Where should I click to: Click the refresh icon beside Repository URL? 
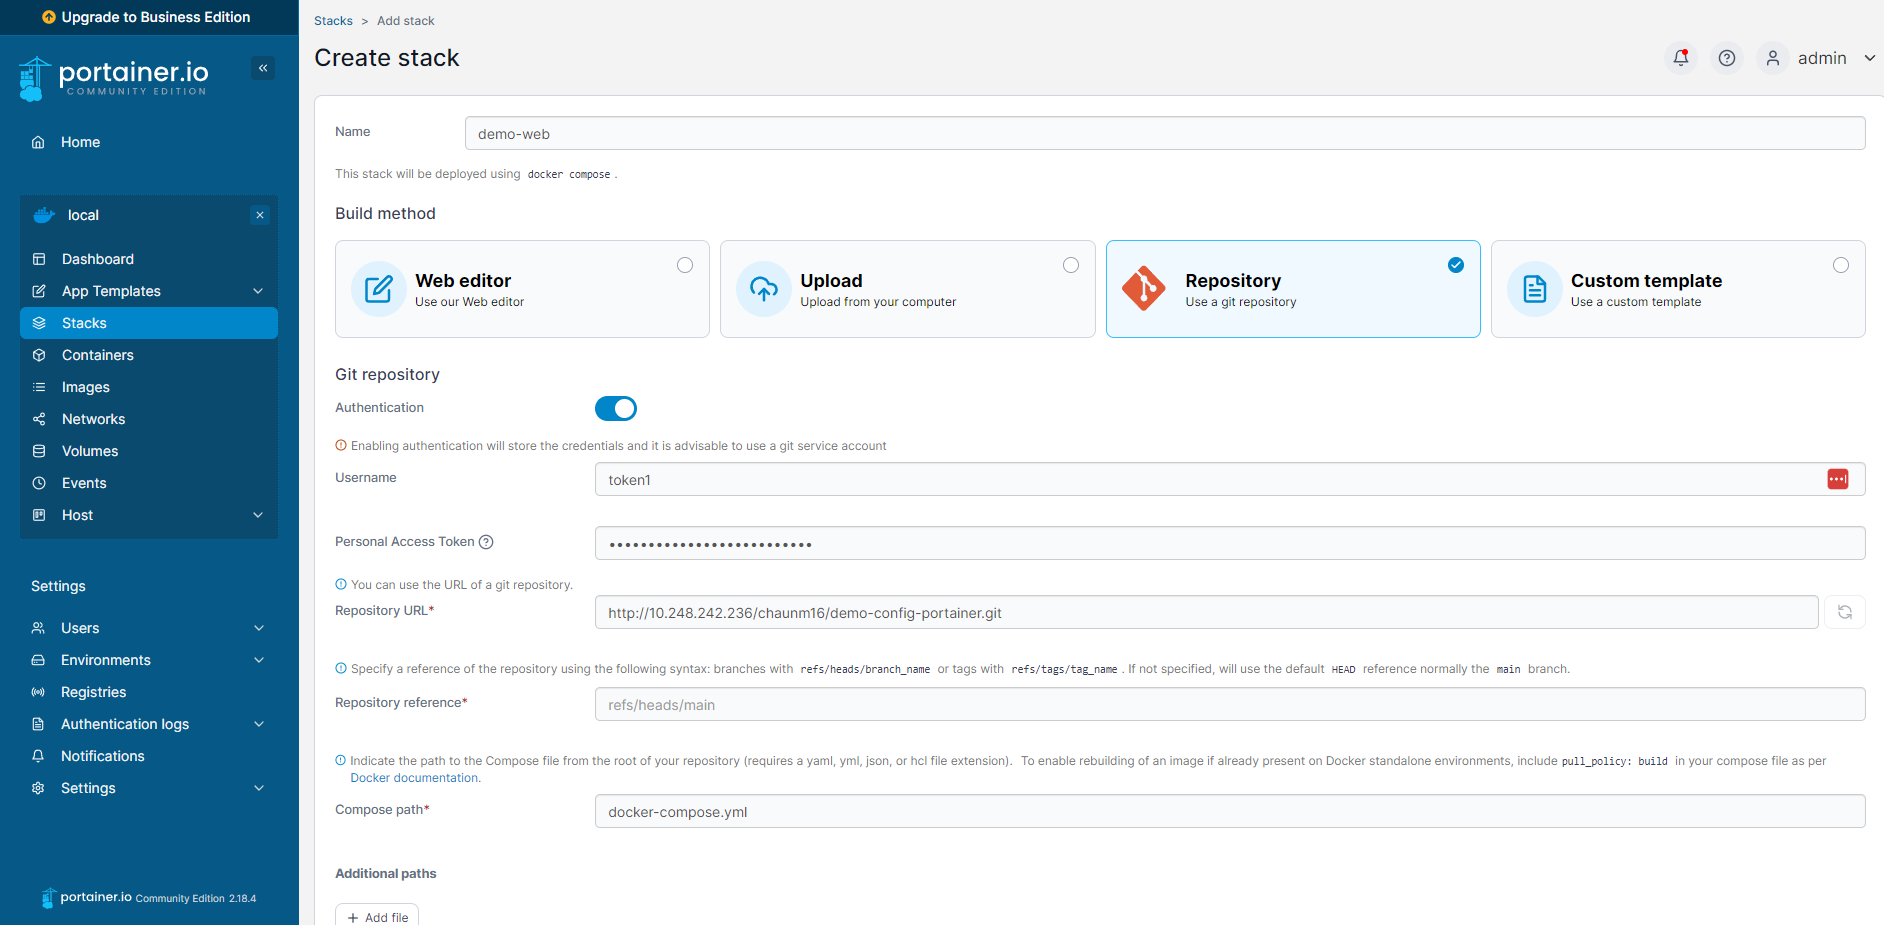pyautogui.click(x=1845, y=612)
